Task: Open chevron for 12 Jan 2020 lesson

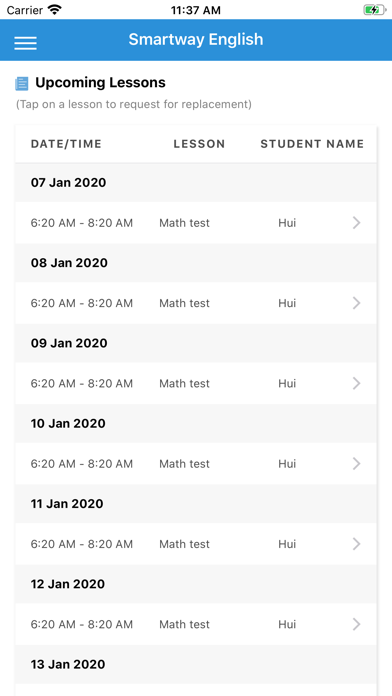Action: pos(356,625)
